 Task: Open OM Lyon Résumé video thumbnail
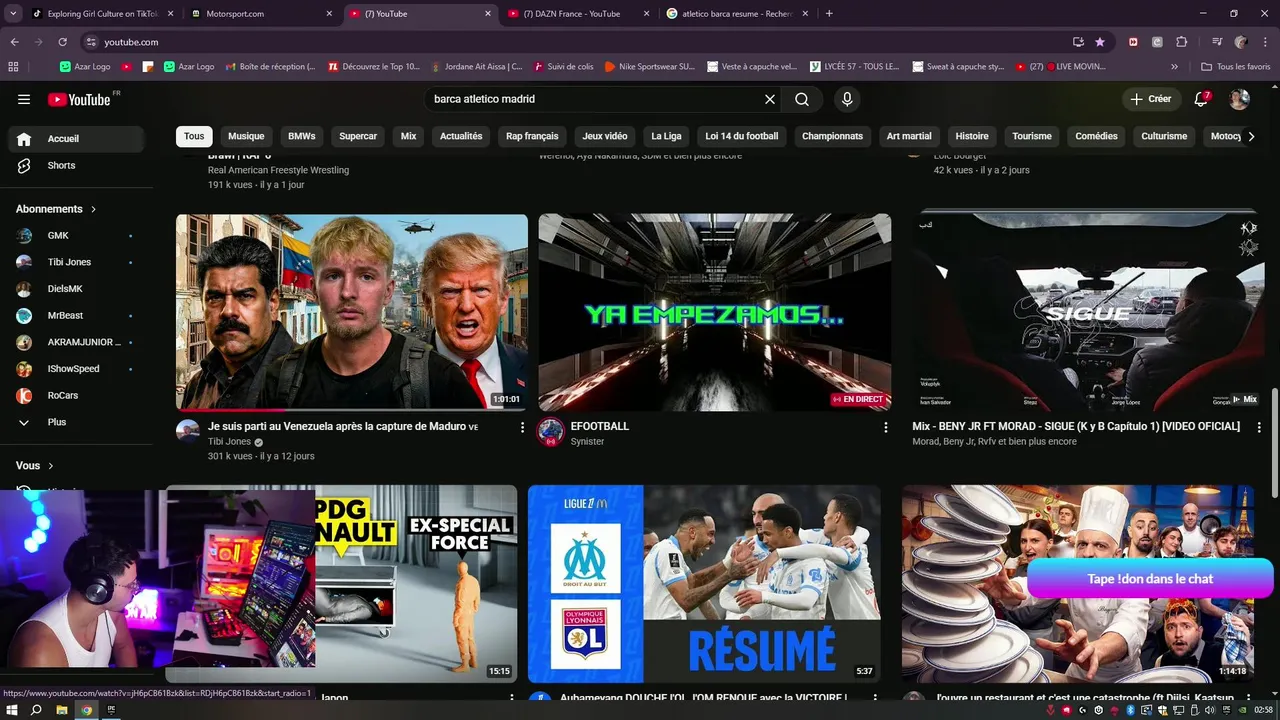(x=704, y=584)
